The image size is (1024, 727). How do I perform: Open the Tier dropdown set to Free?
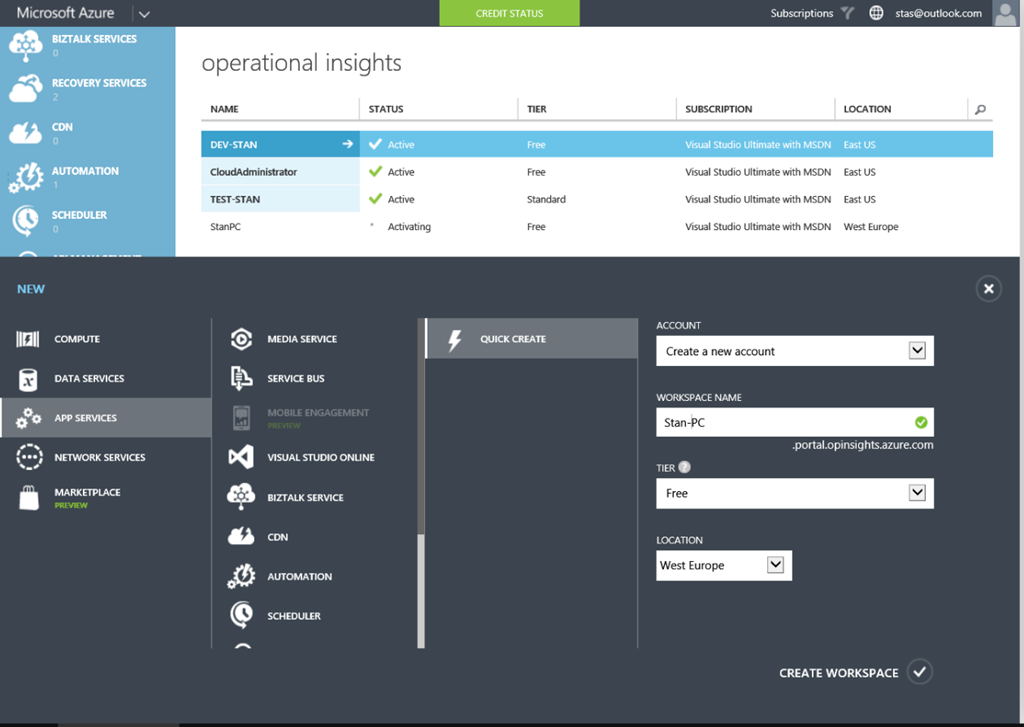pyautogui.click(x=917, y=493)
